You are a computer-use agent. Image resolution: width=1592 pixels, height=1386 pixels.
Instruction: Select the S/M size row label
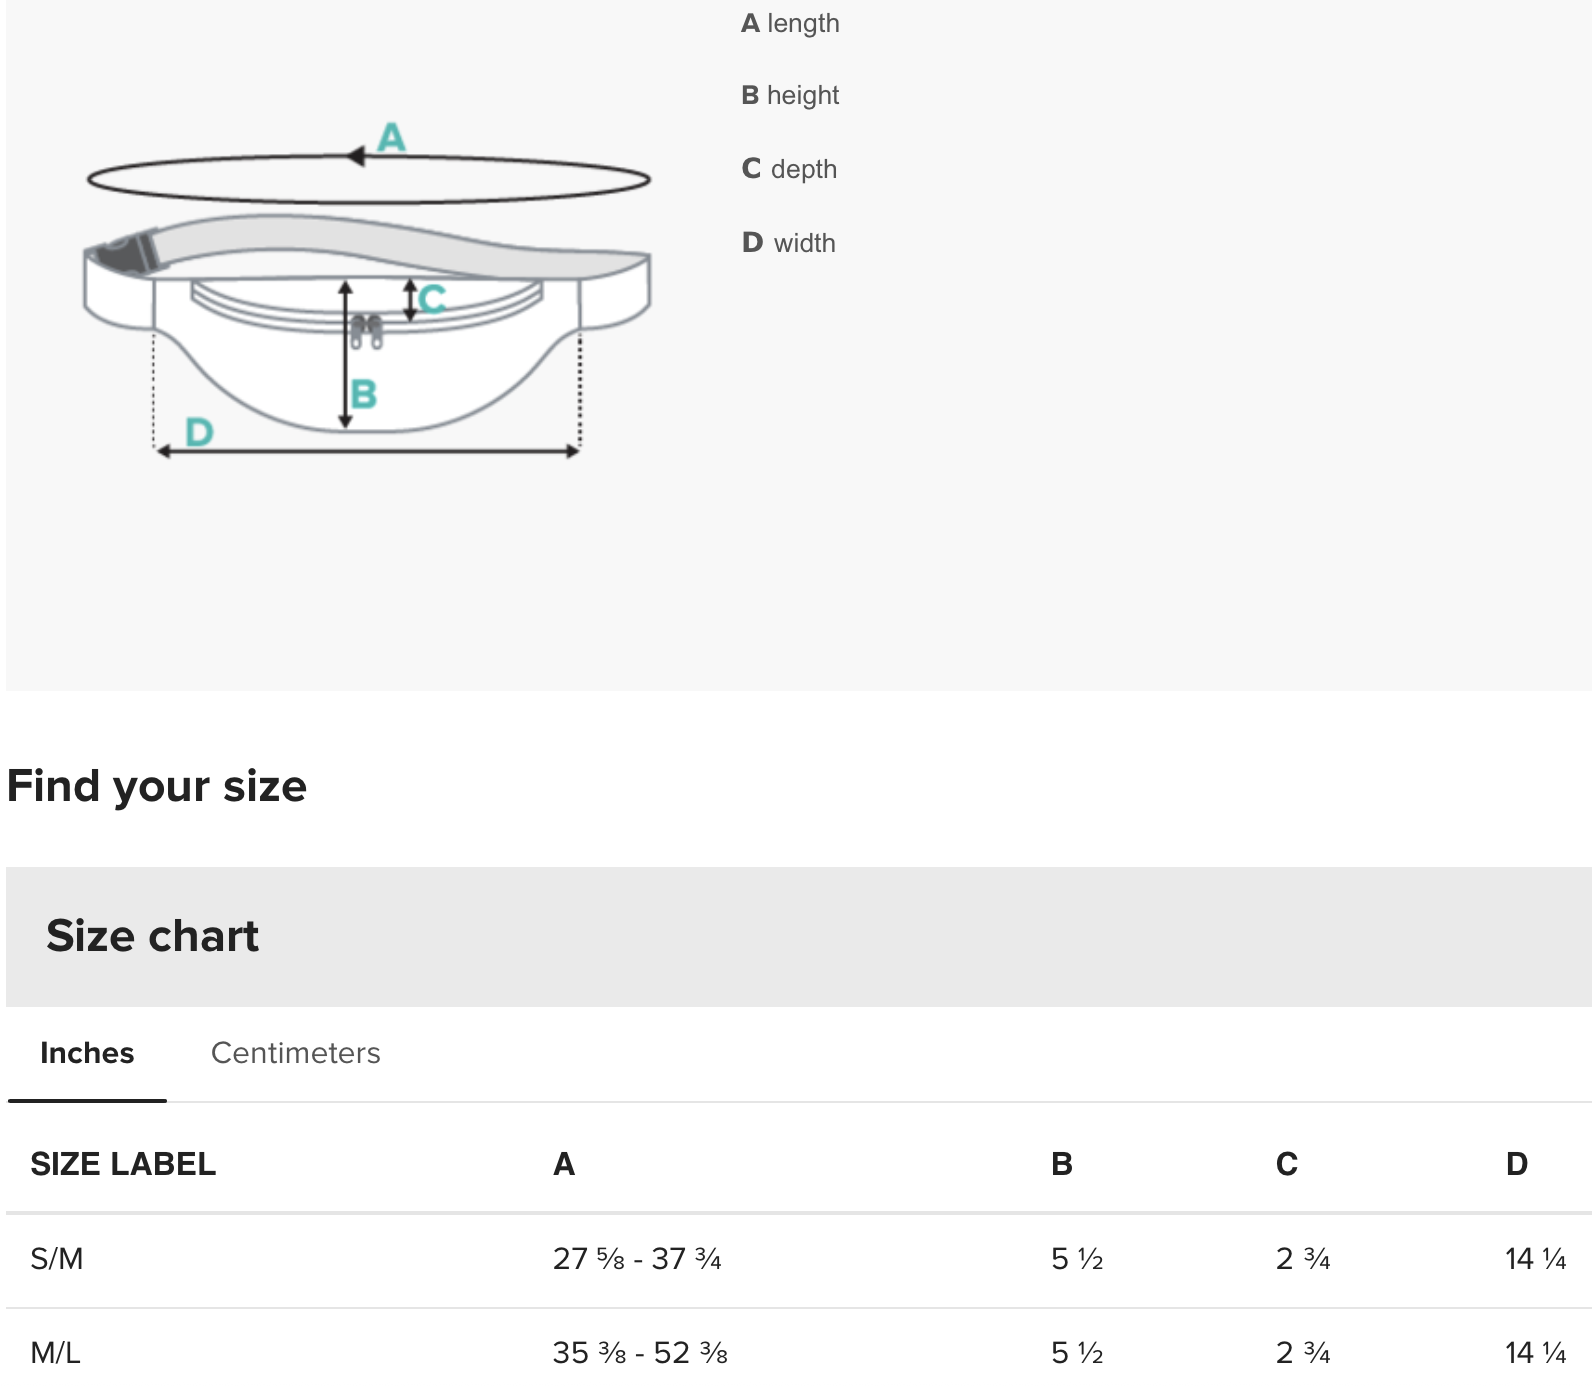[57, 1258]
